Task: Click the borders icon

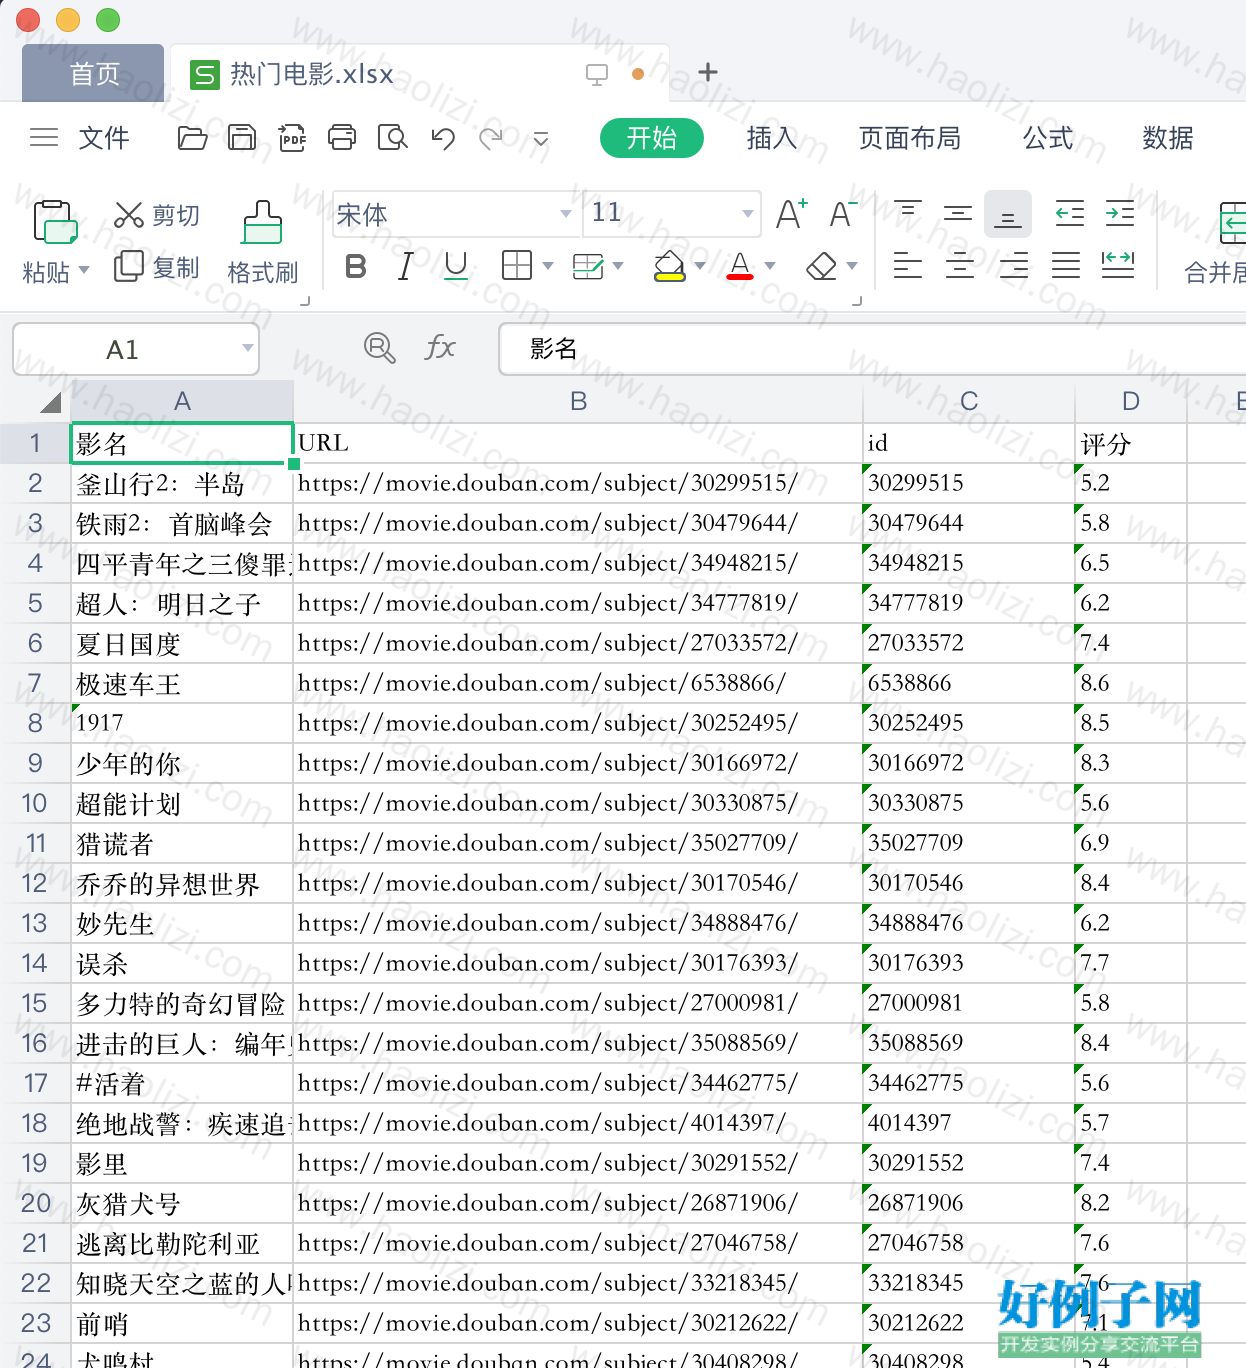Action: (x=517, y=266)
